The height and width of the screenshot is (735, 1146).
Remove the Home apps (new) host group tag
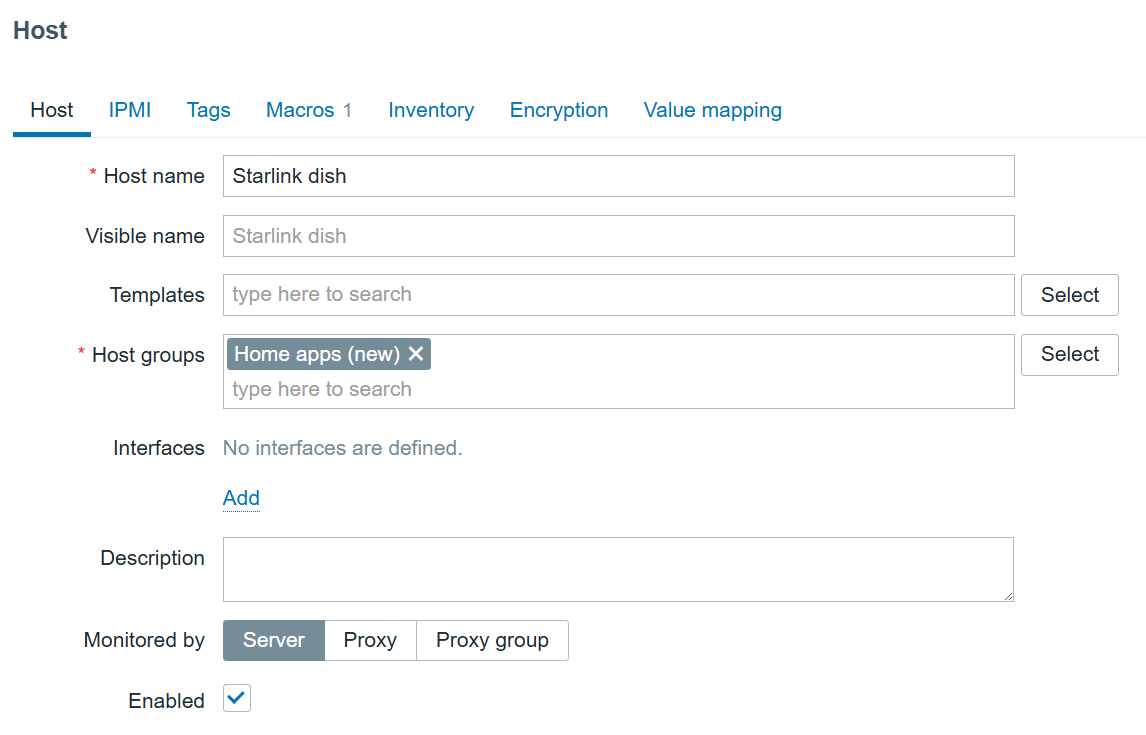pyautogui.click(x=416, y=354)
